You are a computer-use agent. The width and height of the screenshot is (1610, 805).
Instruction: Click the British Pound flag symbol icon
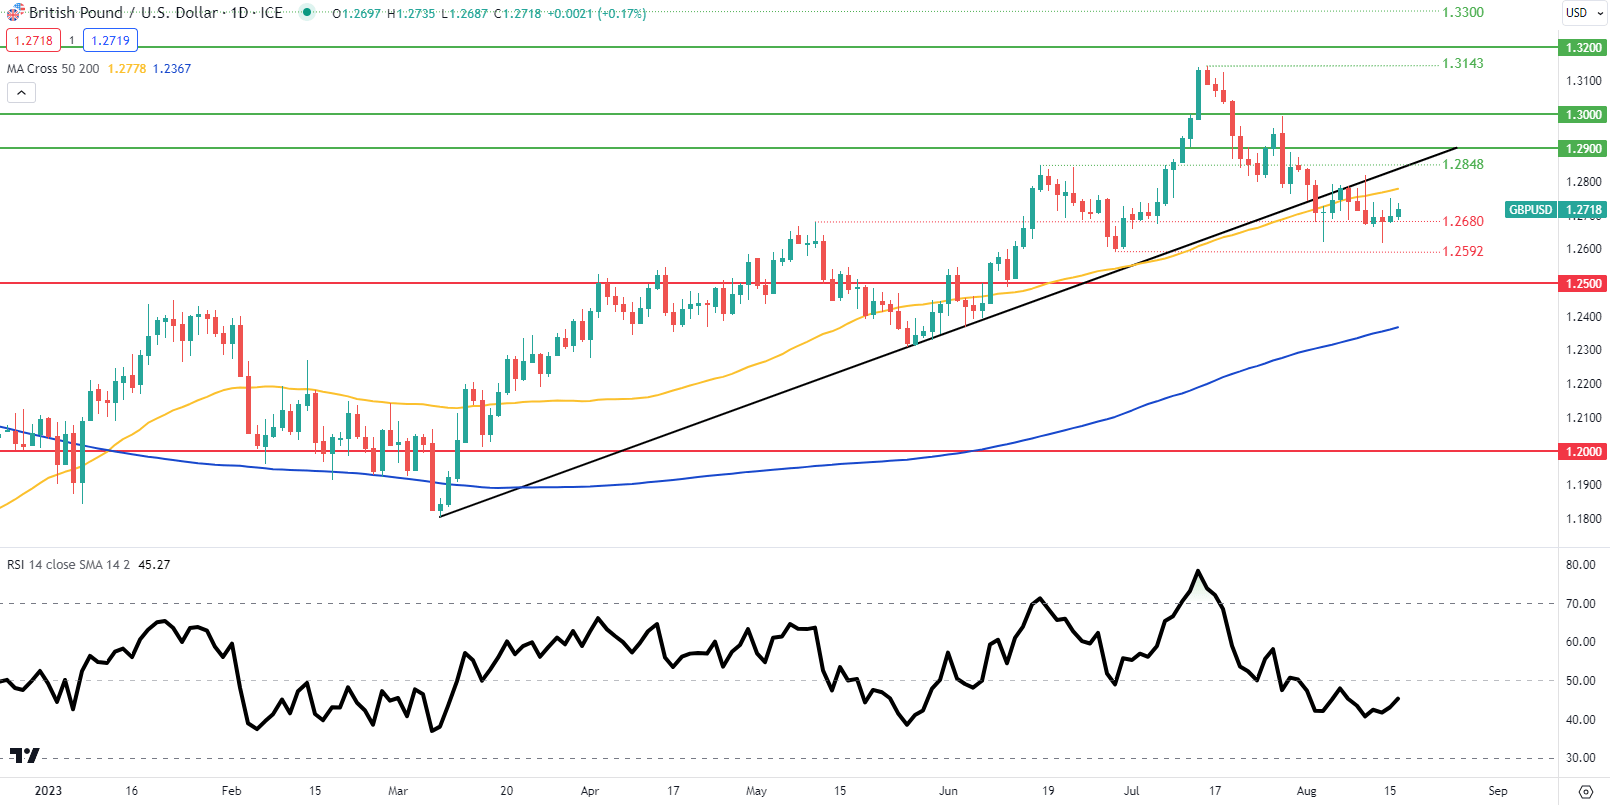(15, 13)
